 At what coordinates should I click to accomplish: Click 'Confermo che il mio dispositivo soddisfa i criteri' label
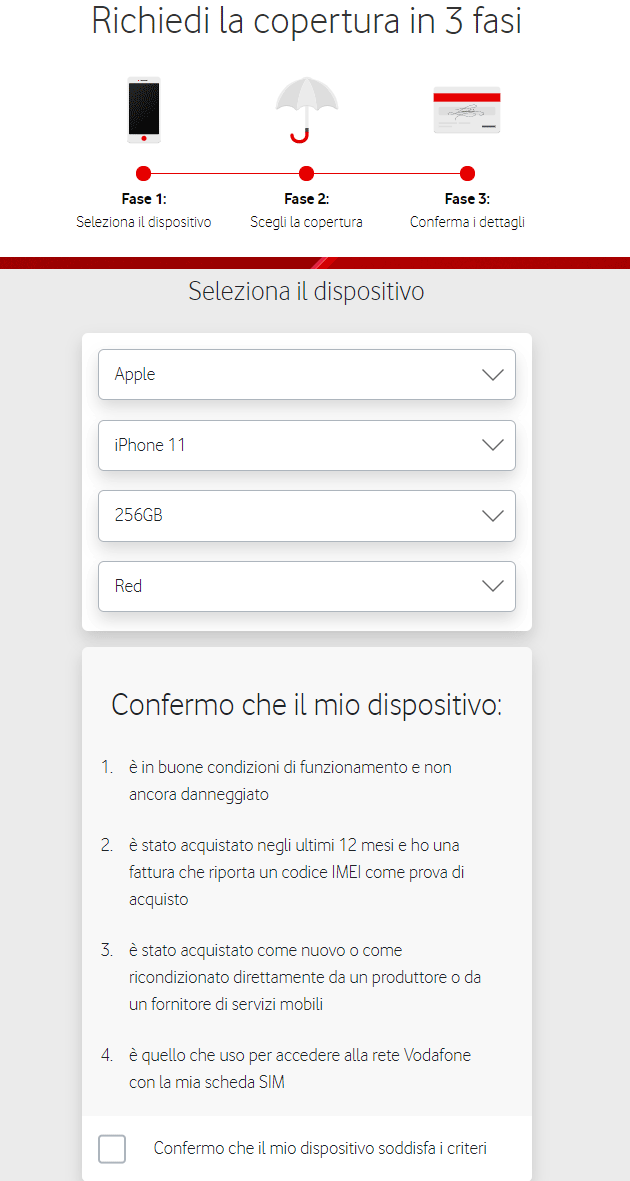coord(320,1148)
